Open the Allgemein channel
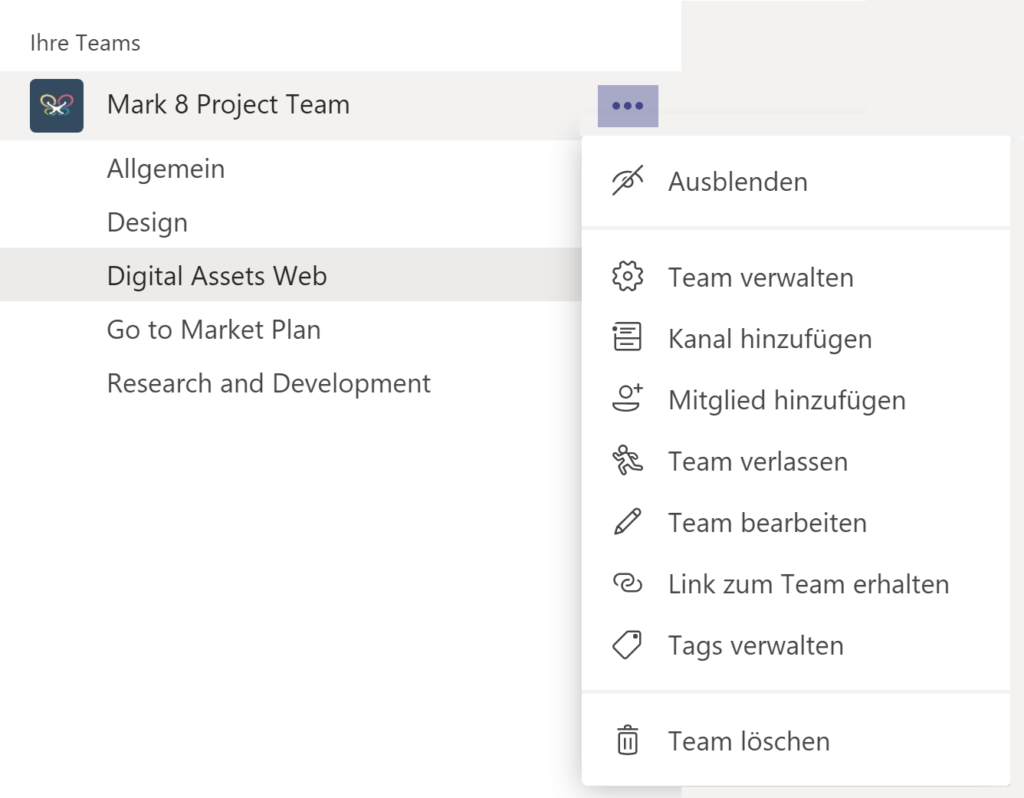This screenshot has width=1024, height=798. tap(165, 168)
